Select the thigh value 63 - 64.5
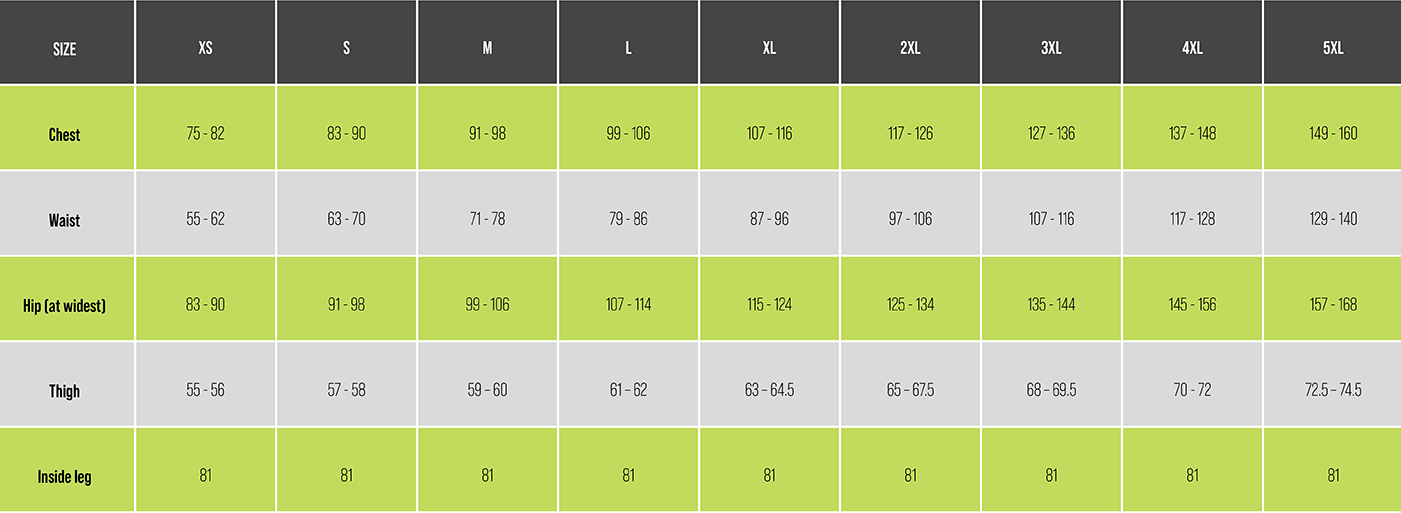 pyautogui.click(x=769, y=390)
